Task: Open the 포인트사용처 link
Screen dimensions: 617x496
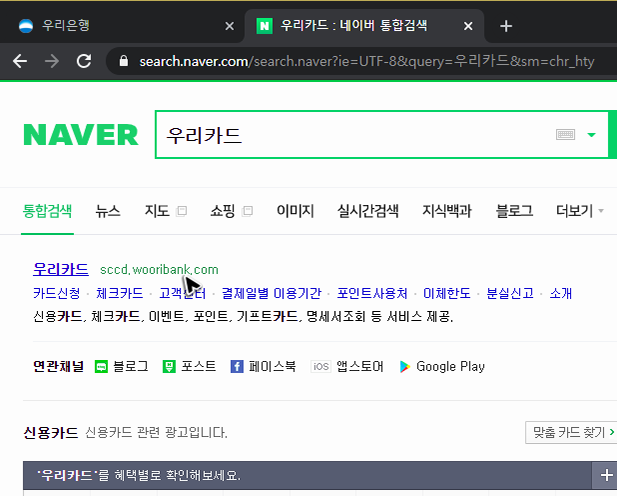Action: 372,293
